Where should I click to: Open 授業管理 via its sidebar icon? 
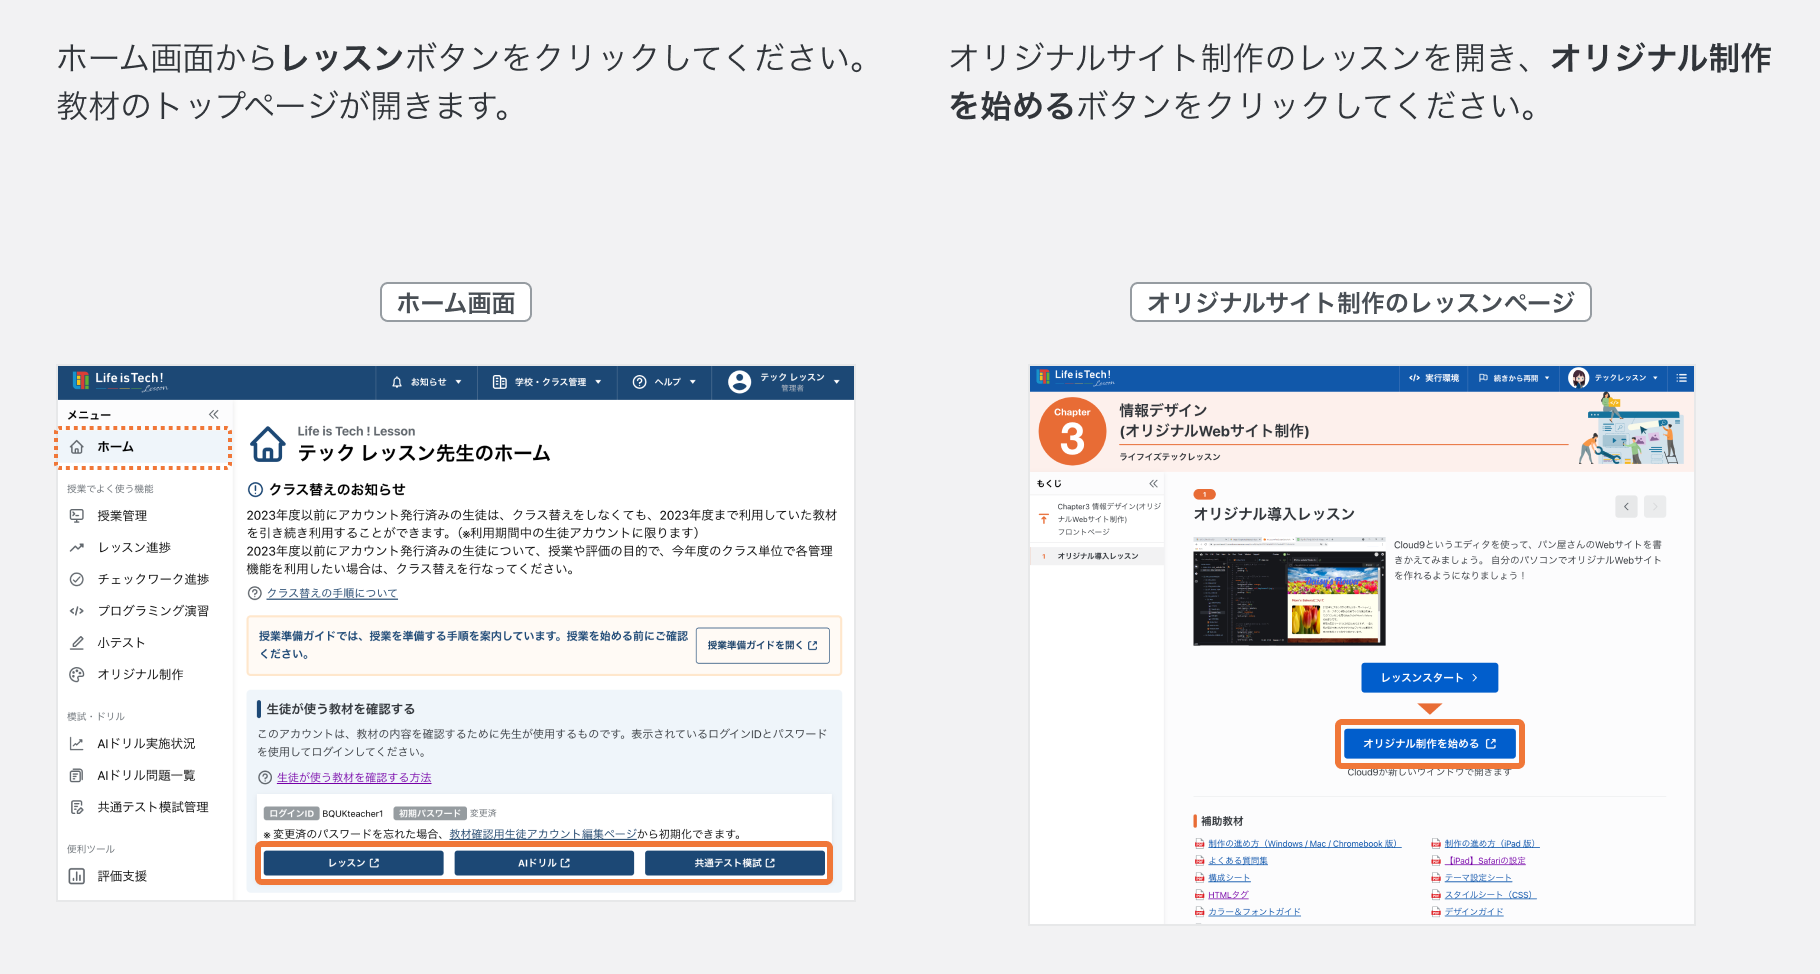point(77,516)
